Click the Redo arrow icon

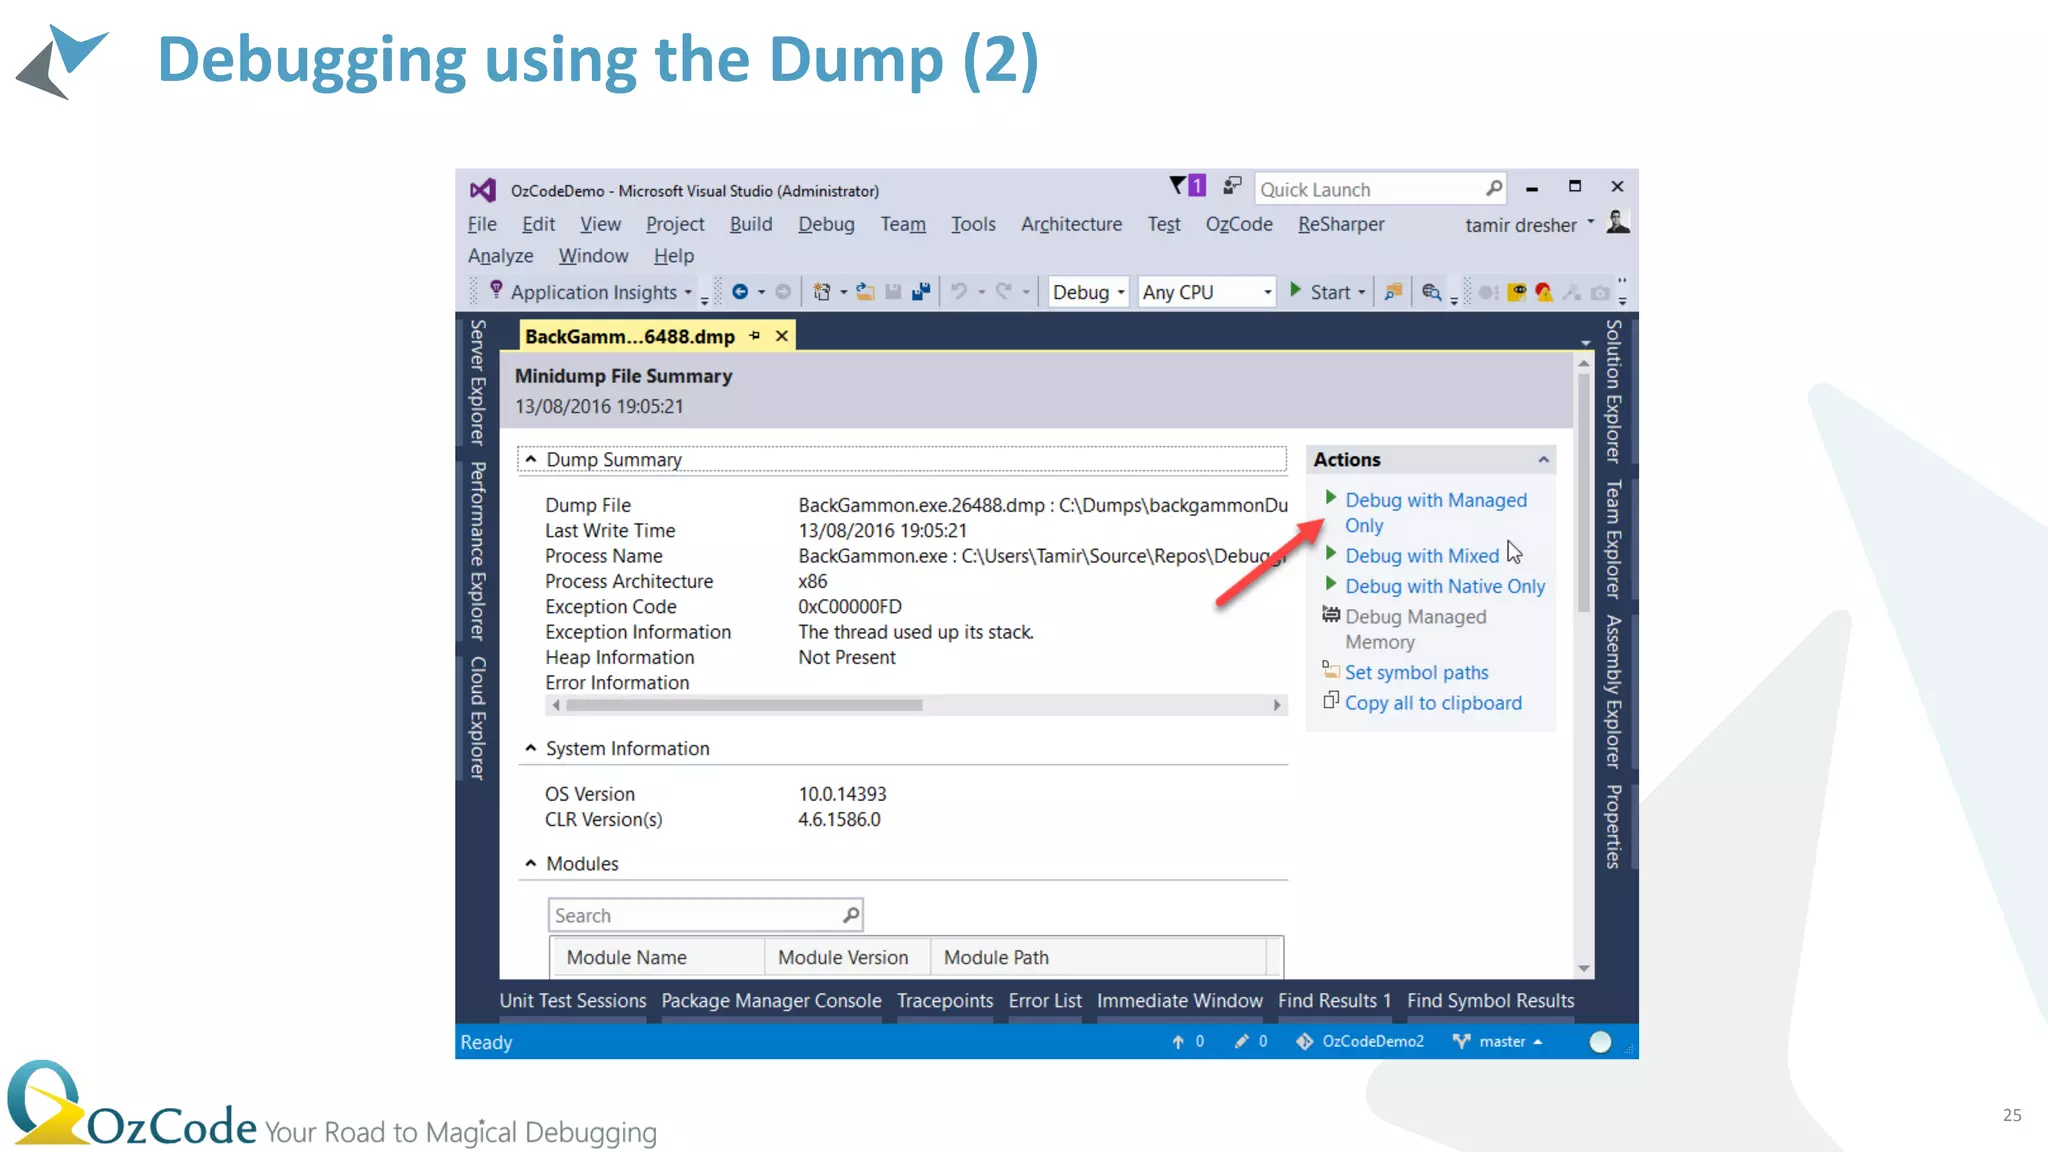click(x=1004, y=291)
